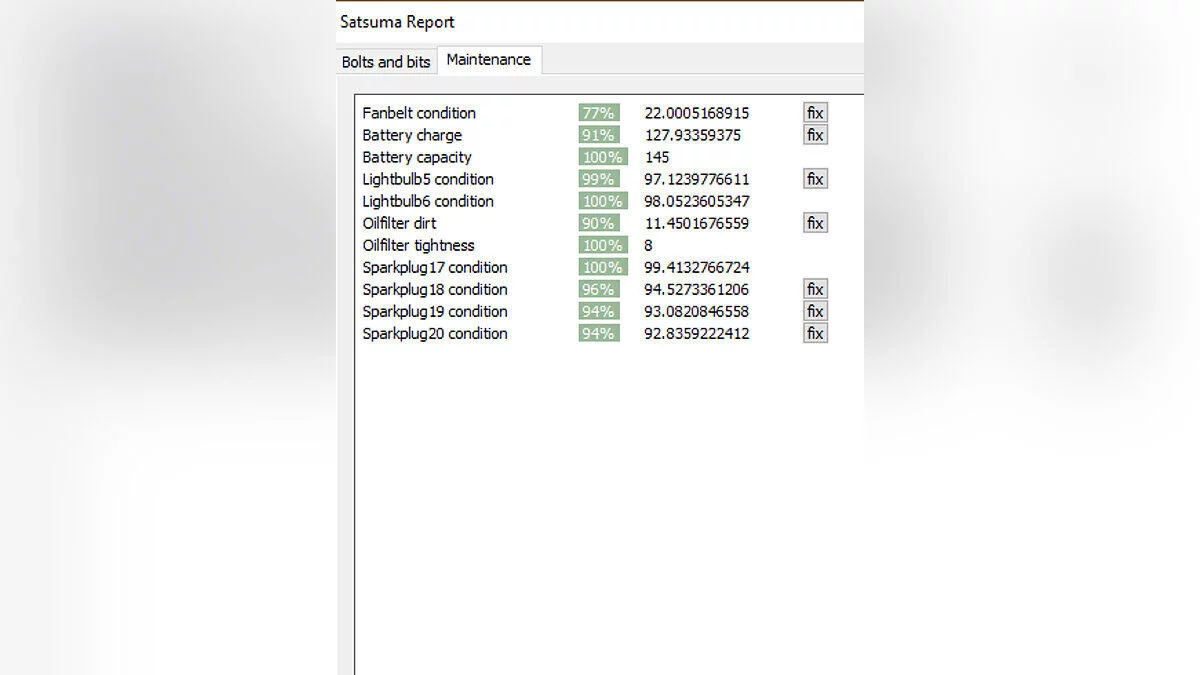
Task: Click the Sparkplug20 condition label
Action: click(x=435, y=333)
